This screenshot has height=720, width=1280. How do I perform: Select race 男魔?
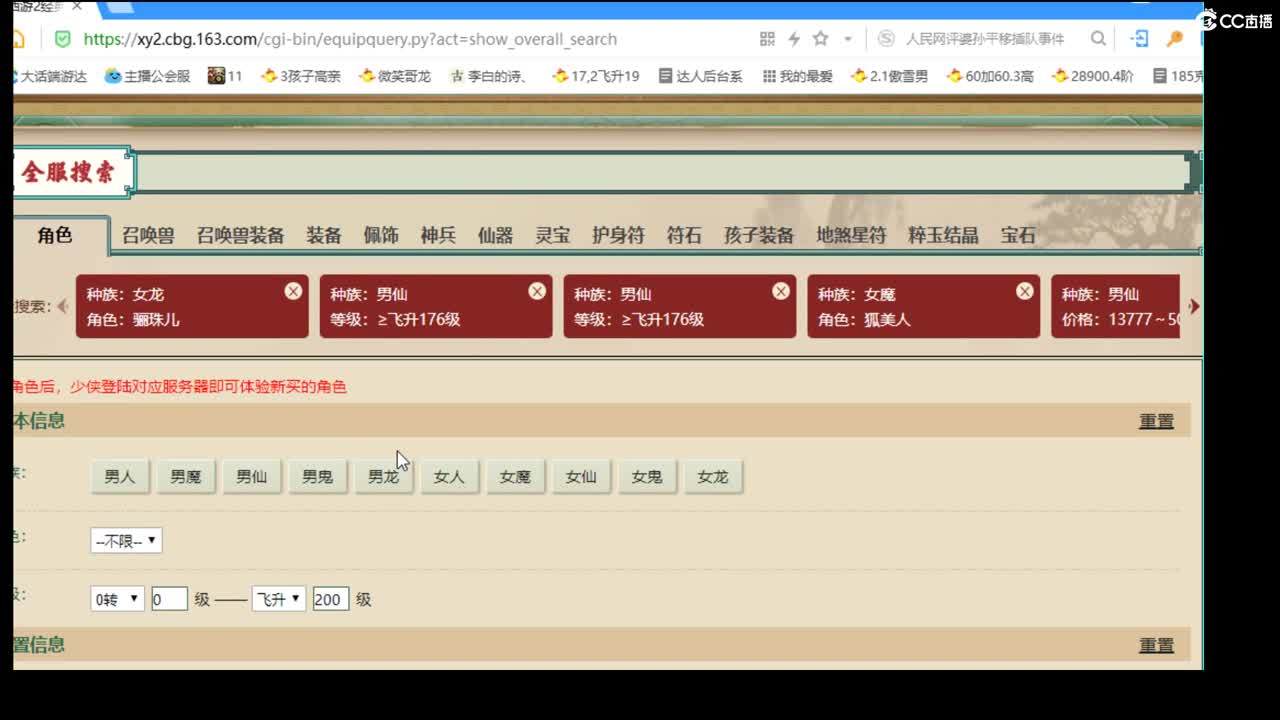186,477
